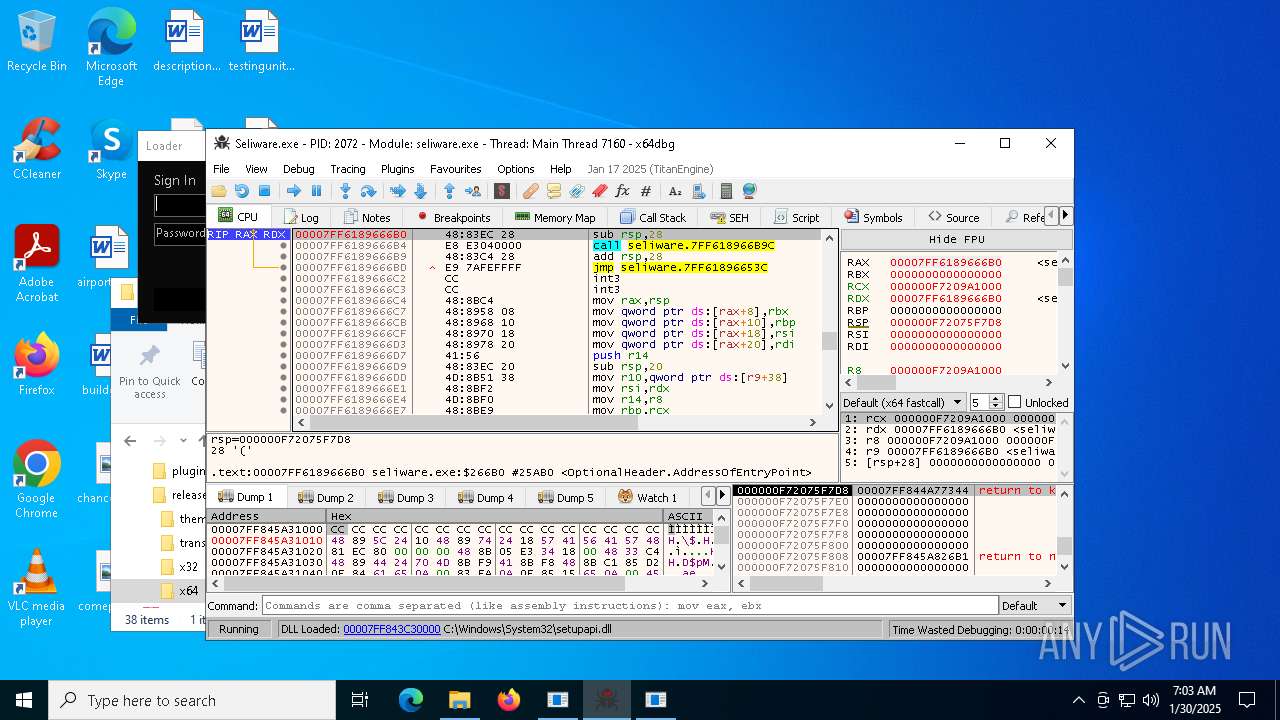Open the Options menu
The height and width of the screenshot is (720, 1280).
point(515,169)
